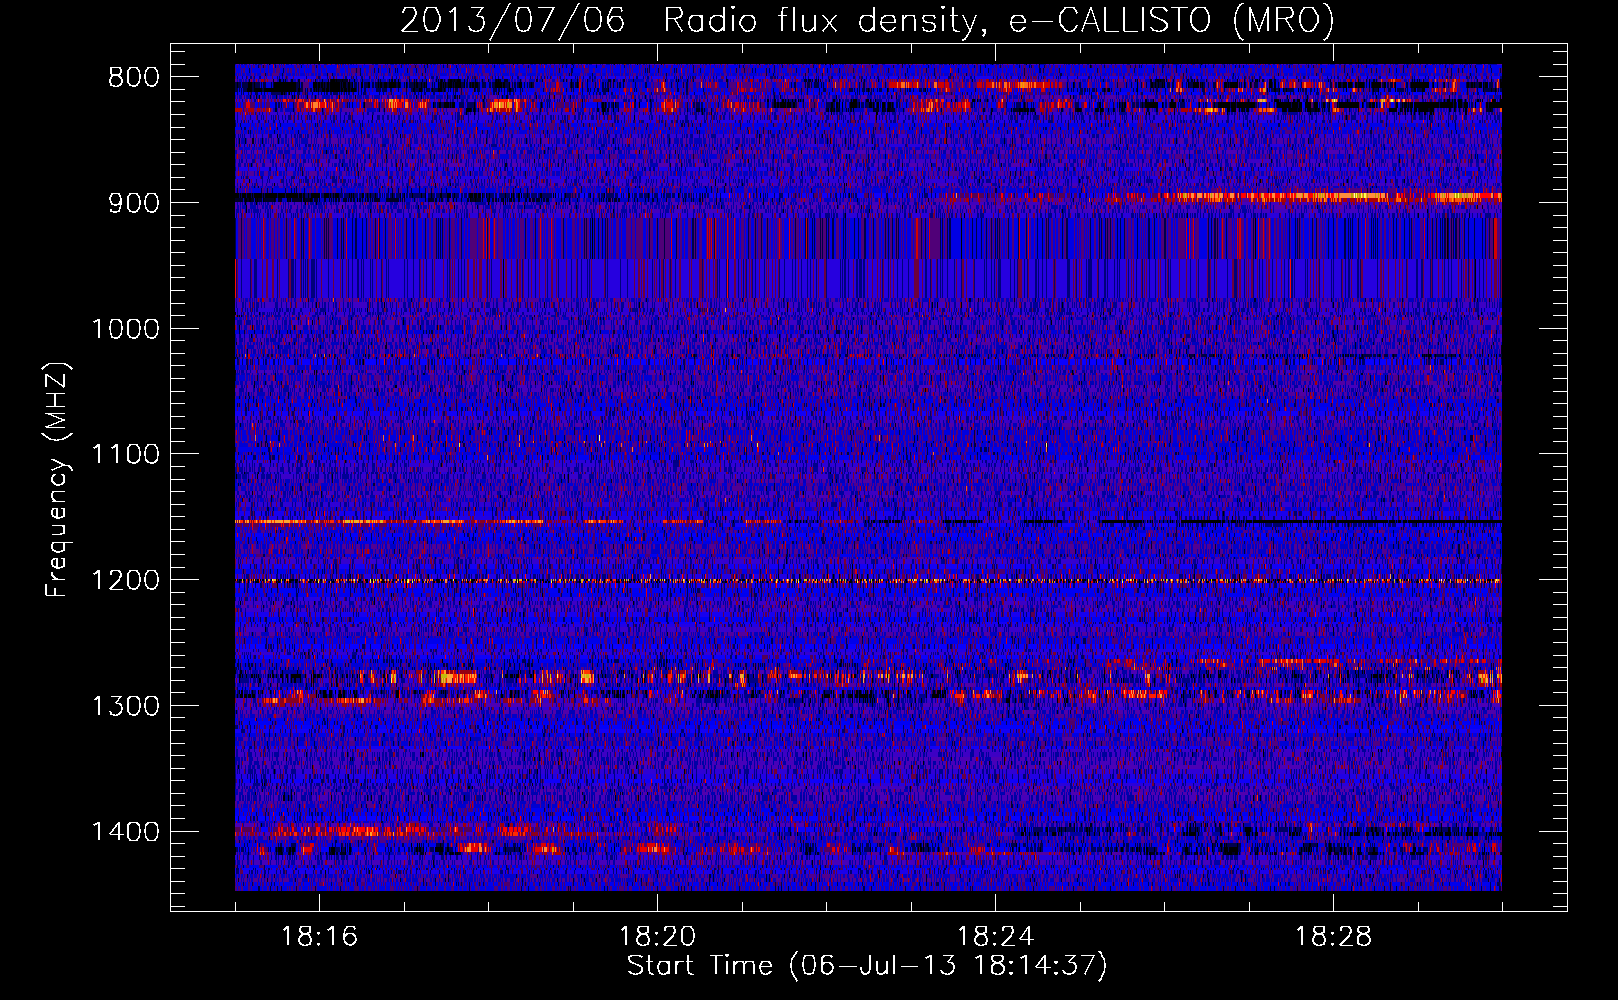Click the '18:28' time axis label
The image size is (1618, 1000).
tap(1333, 937)
